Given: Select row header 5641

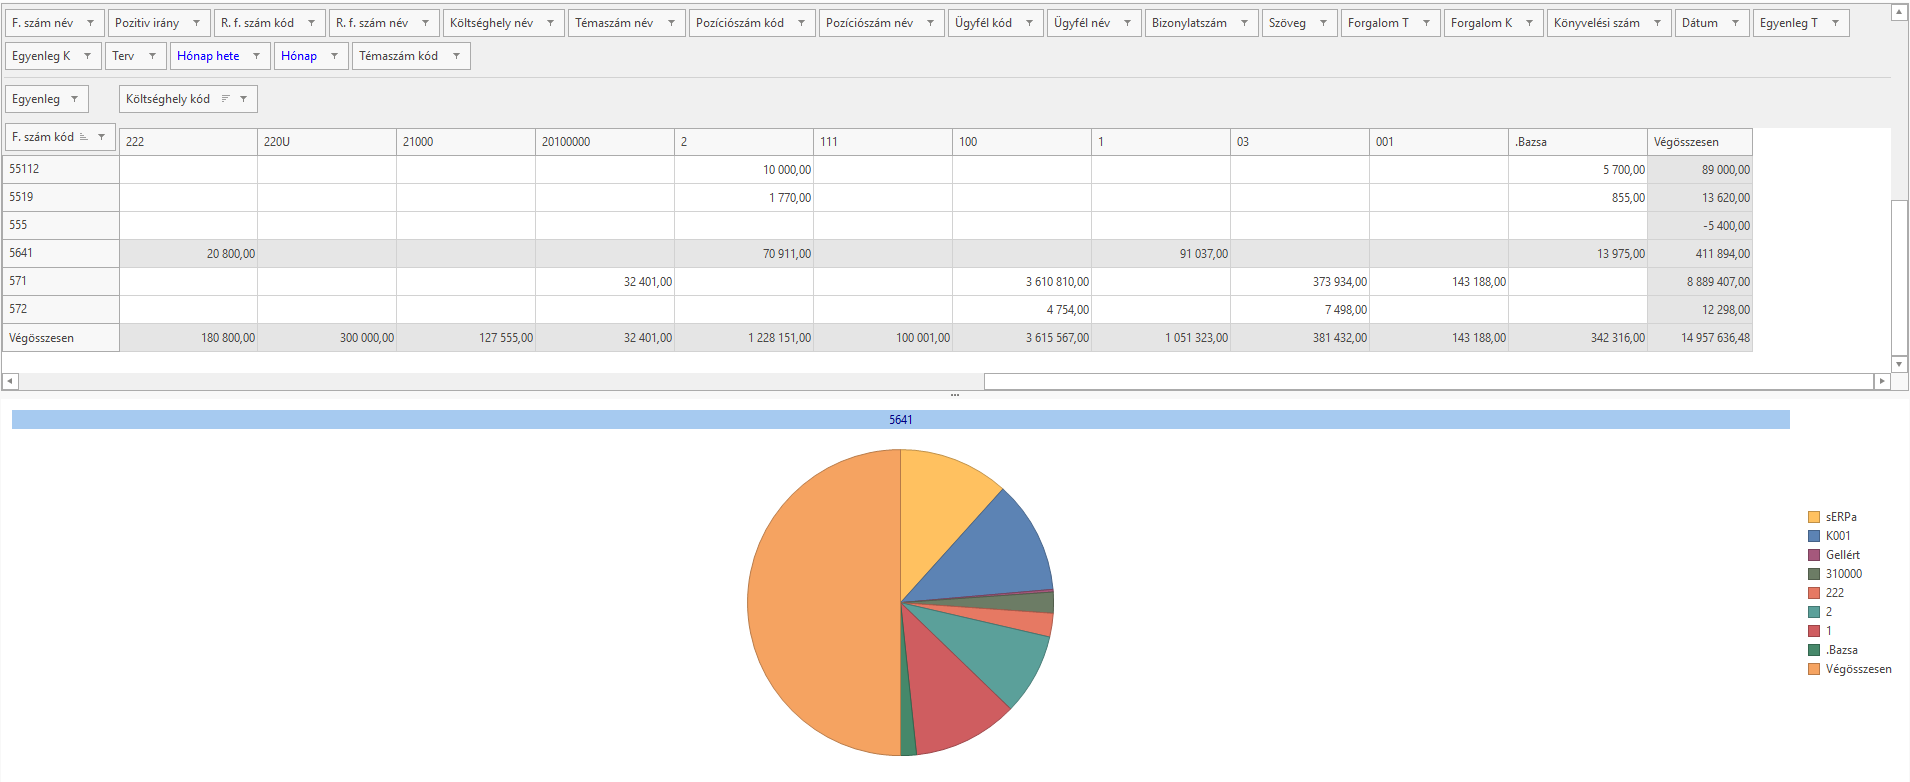Looking at the screenshot, I should click(60, 254).
